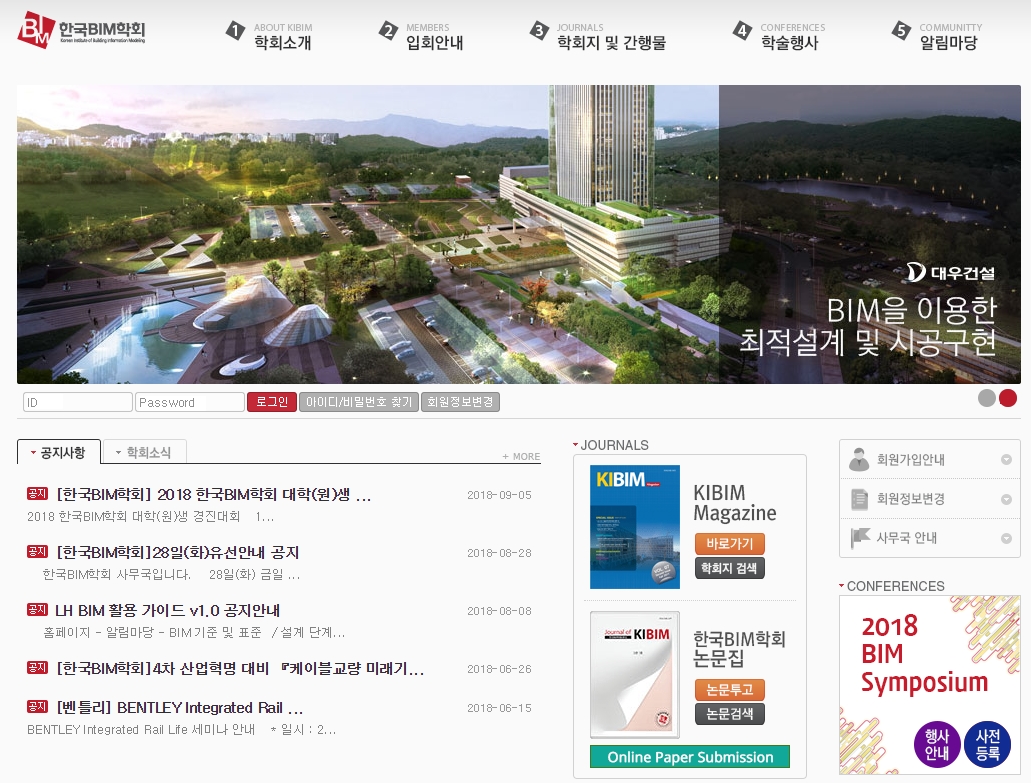
Task: Click the ID input field
Action: coord(78,402)
